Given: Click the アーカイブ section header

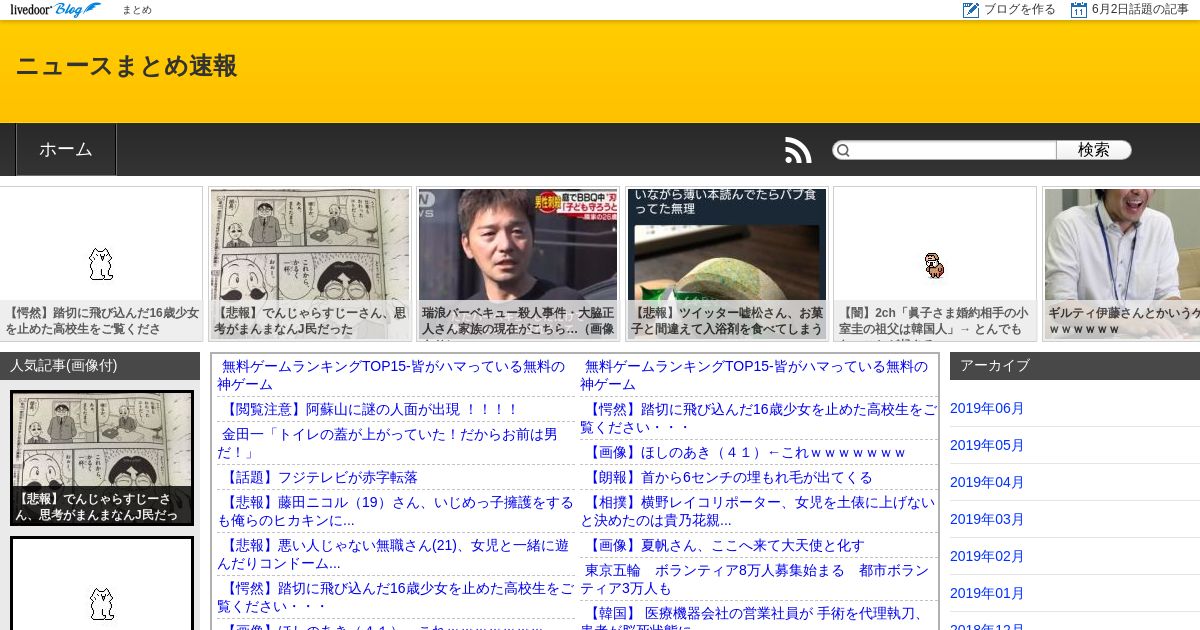Looking at the screenshot, I should click(1075, 366).
